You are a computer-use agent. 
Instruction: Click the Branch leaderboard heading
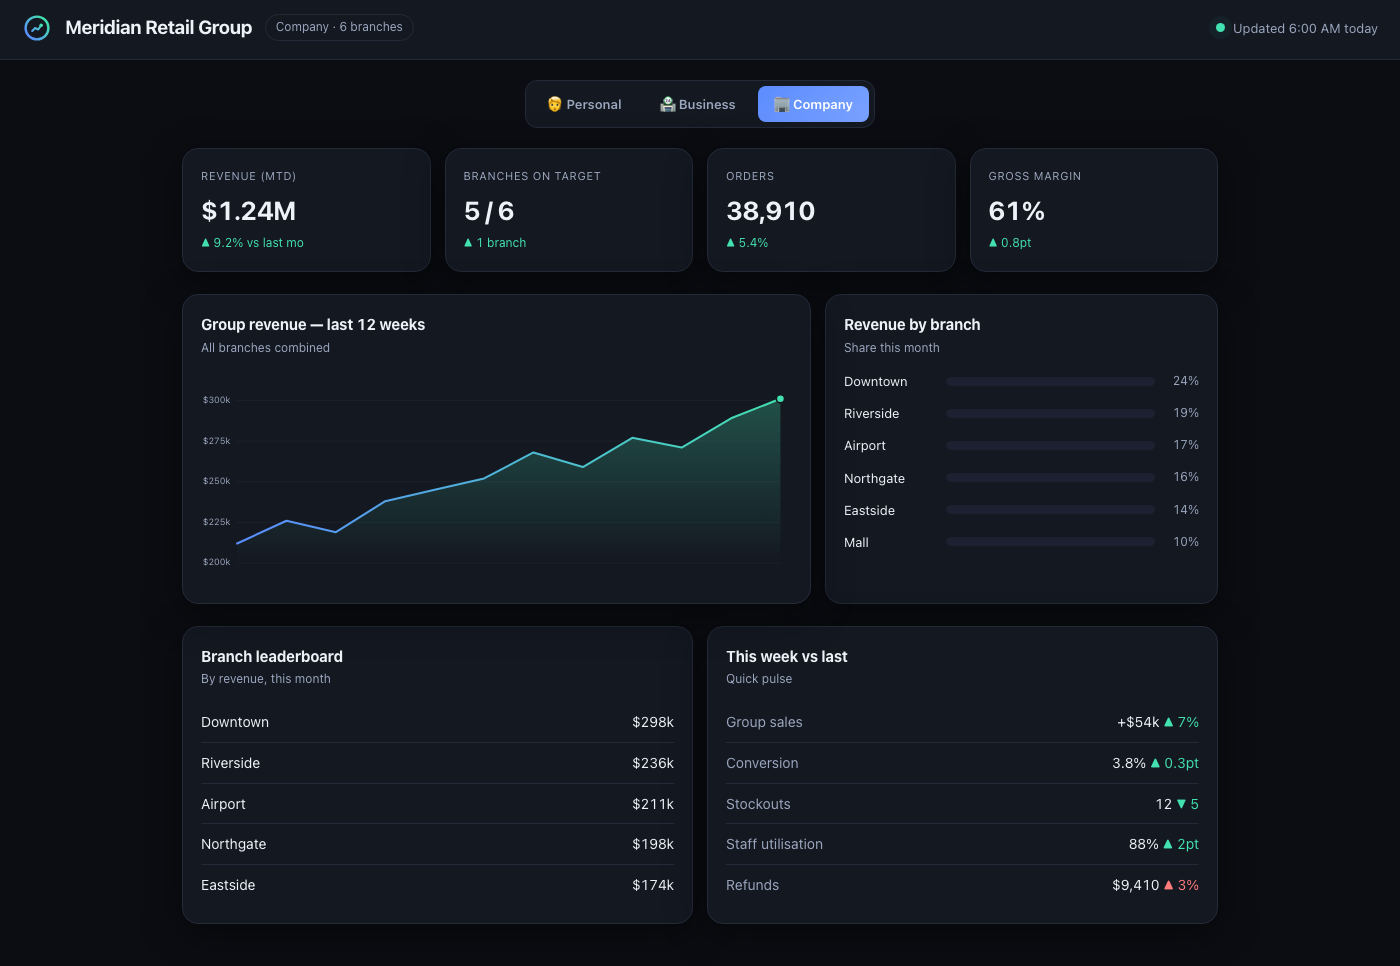(272, 657)
